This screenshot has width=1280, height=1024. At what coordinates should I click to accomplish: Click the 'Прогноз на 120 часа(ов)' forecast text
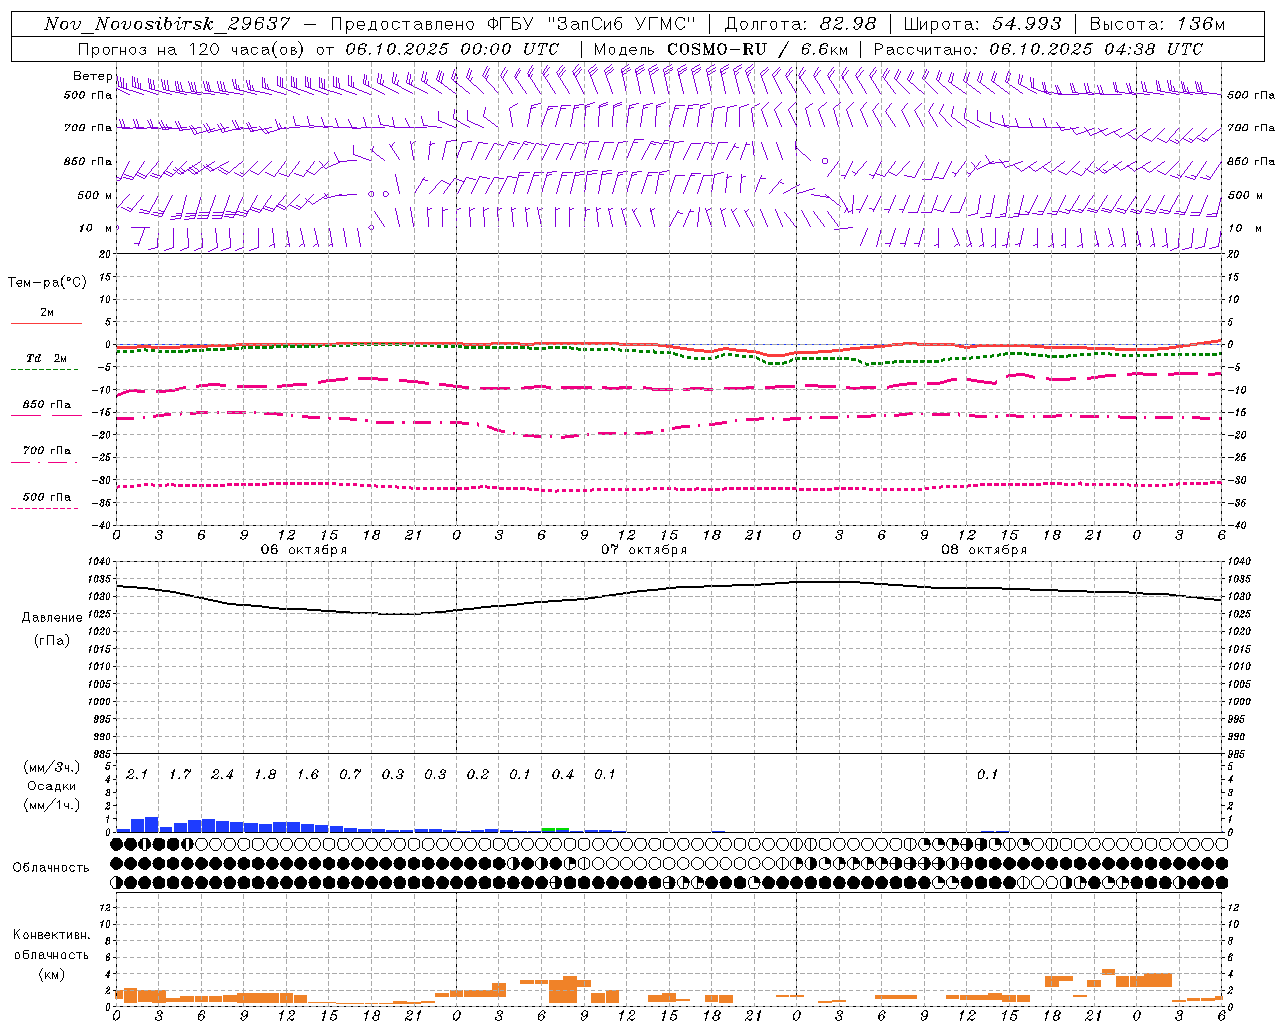pos(192,49)
